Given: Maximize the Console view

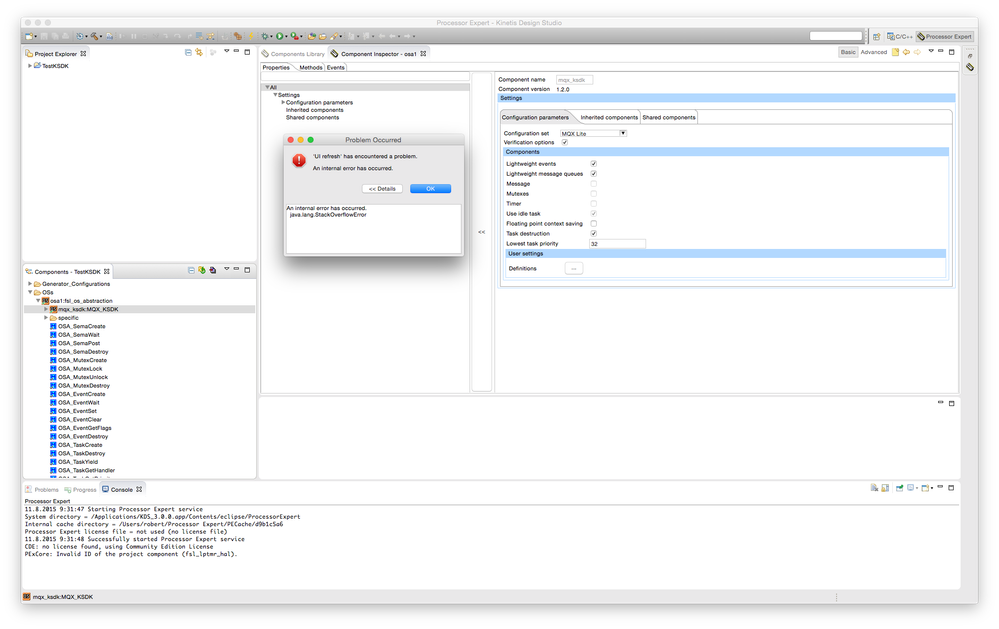Looking at the screenshot, I should [951, 488].
